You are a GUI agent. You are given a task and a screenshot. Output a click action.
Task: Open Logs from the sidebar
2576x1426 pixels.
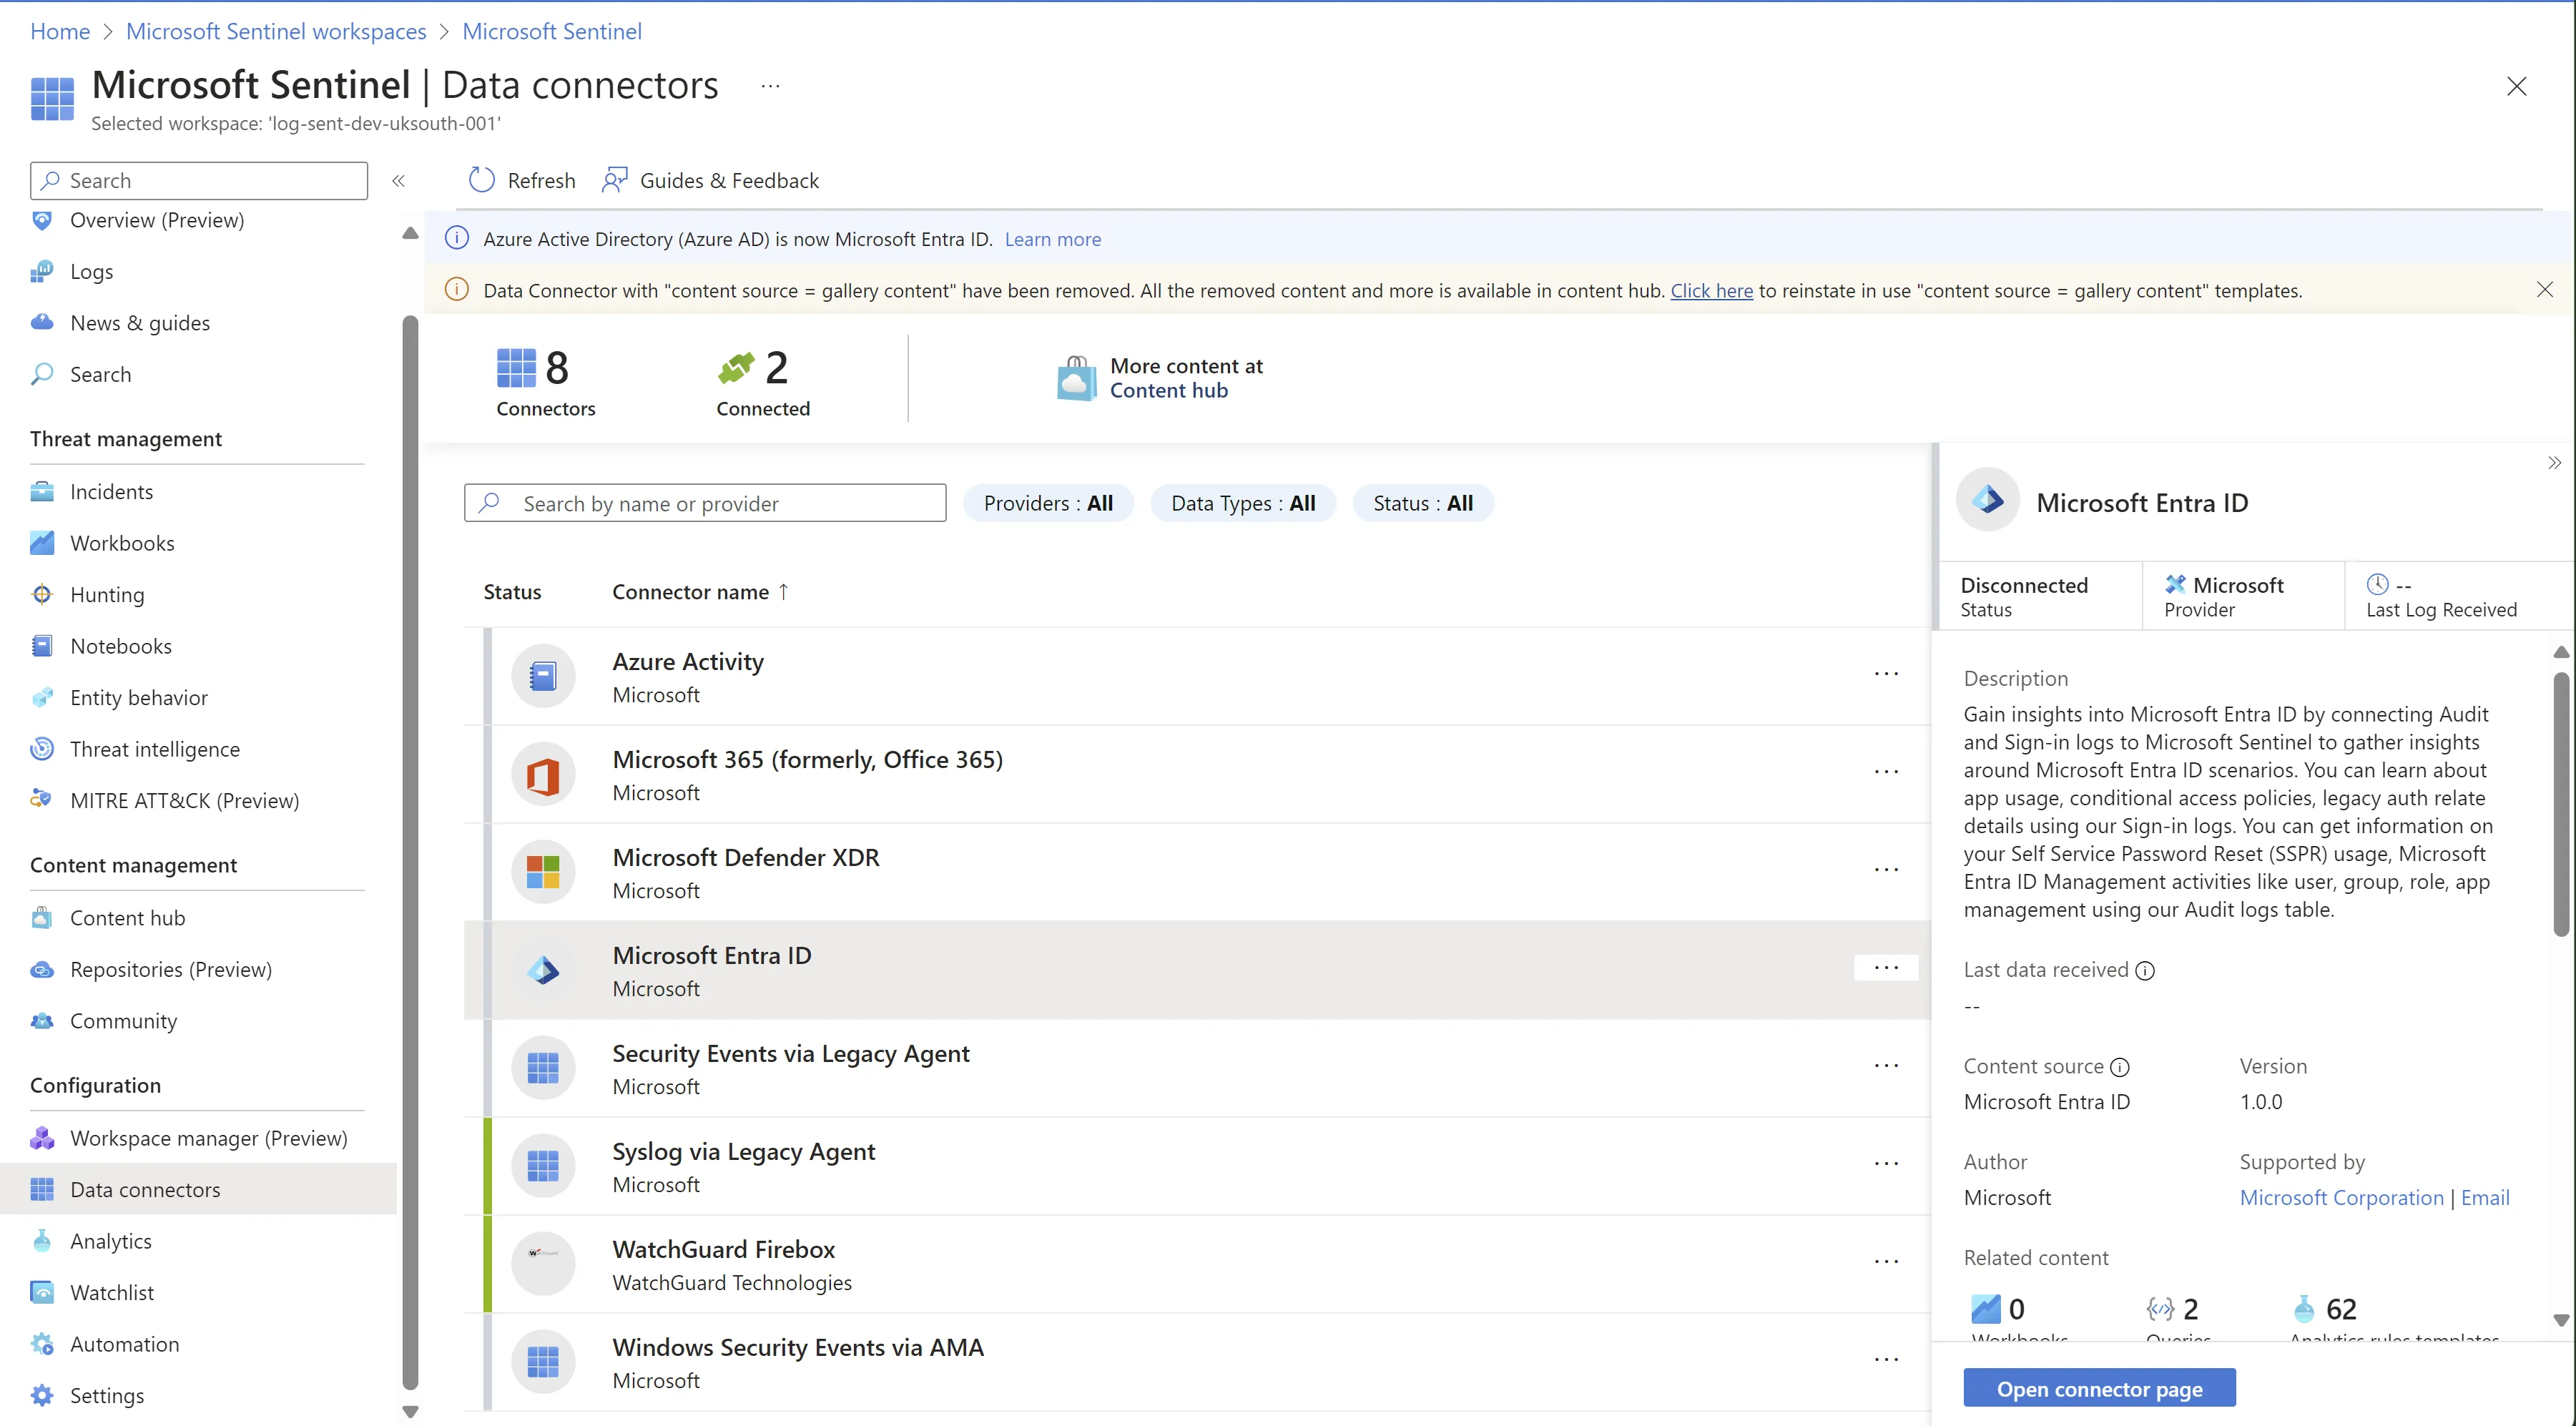(x=91, y=271)
